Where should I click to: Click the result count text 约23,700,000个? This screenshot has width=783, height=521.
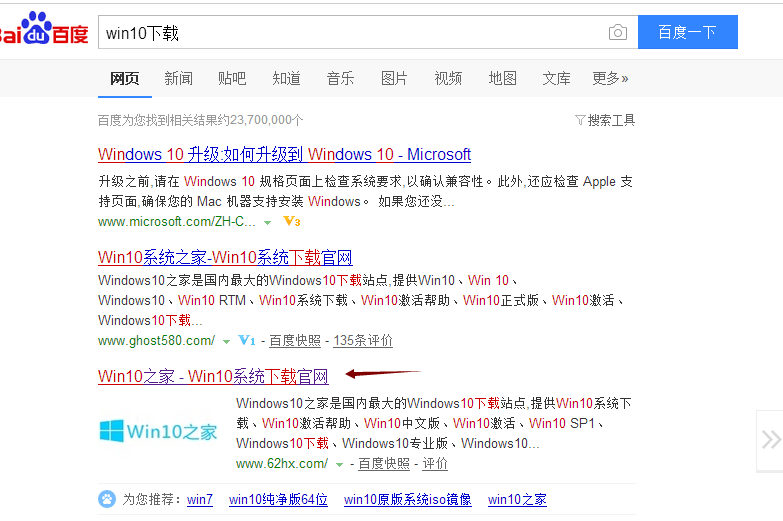pos(261,120)
